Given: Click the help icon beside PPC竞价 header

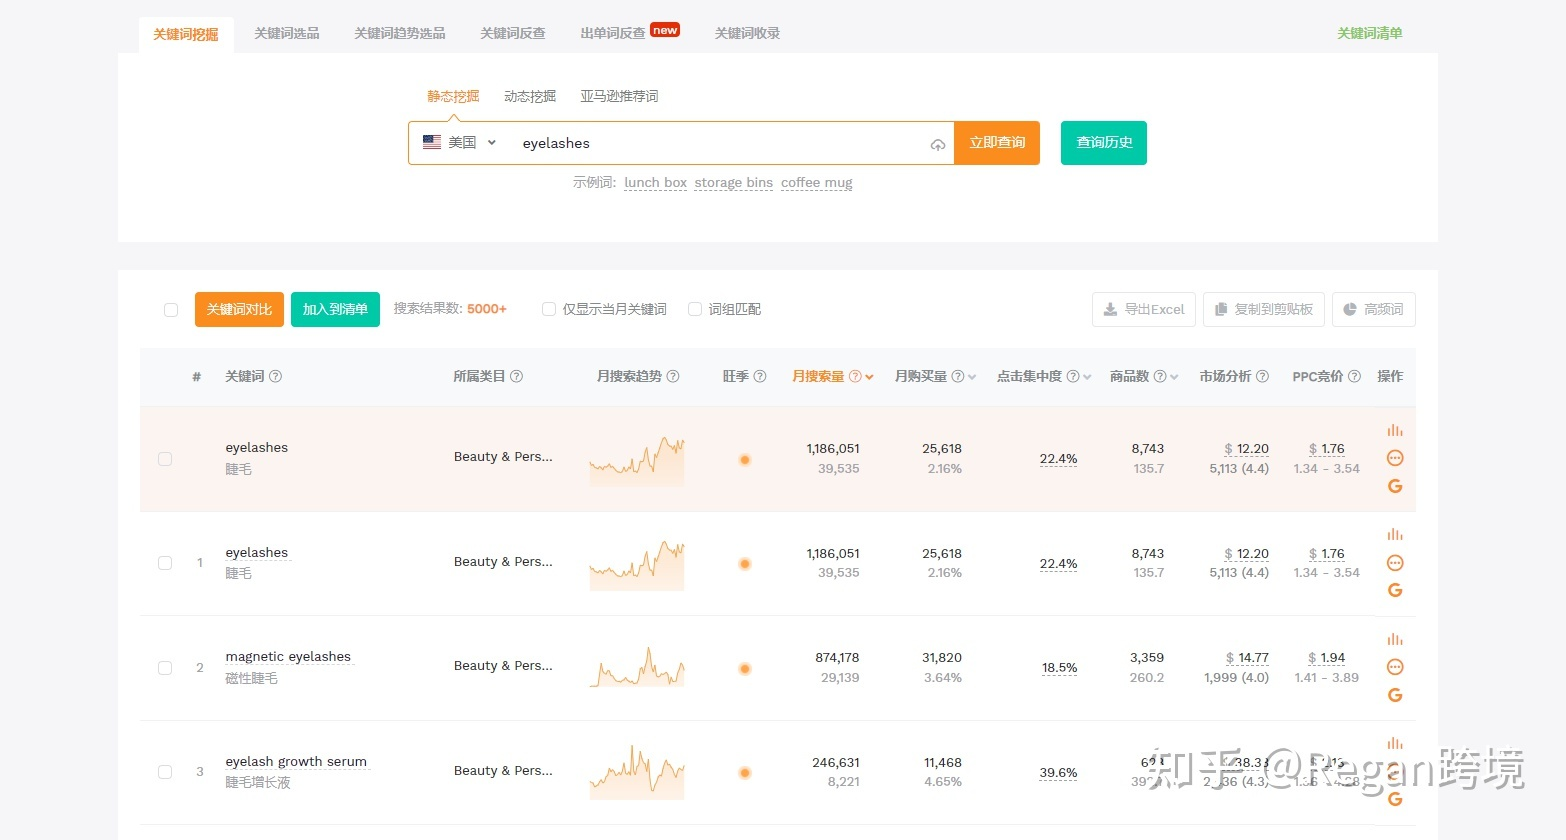Looking at the screenshot, I should click(1354, 376).
